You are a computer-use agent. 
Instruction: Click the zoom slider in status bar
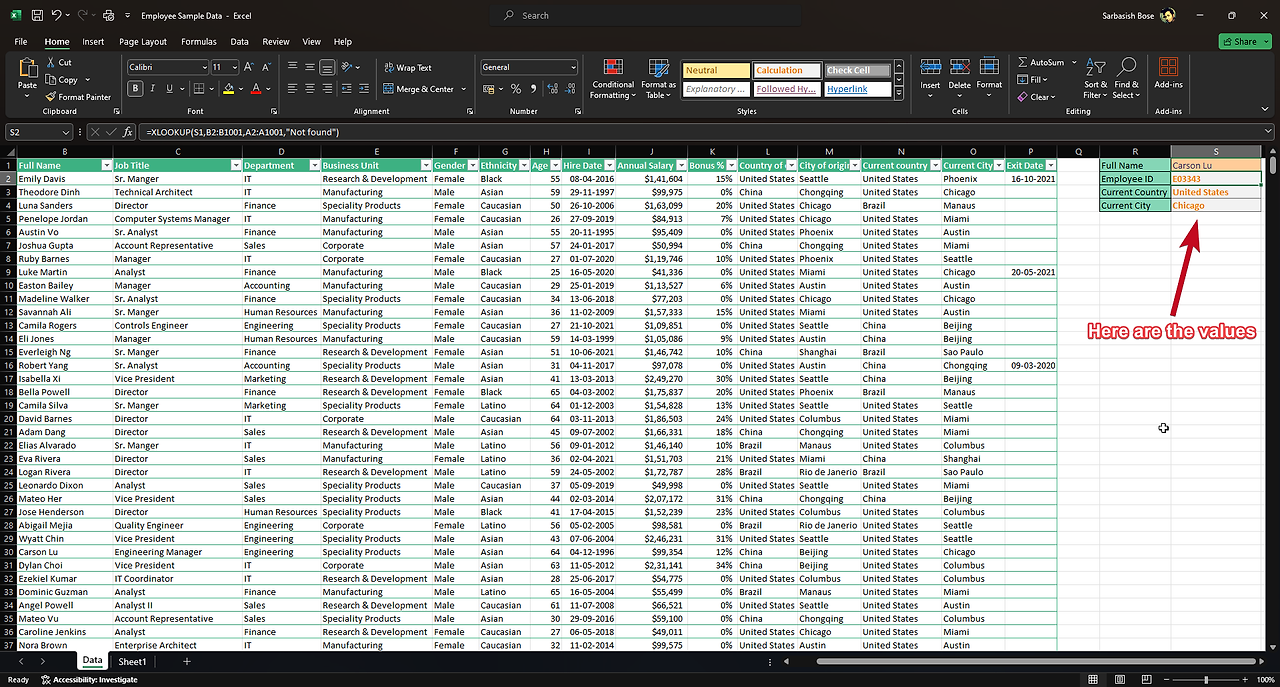(x=1204, y=680)
